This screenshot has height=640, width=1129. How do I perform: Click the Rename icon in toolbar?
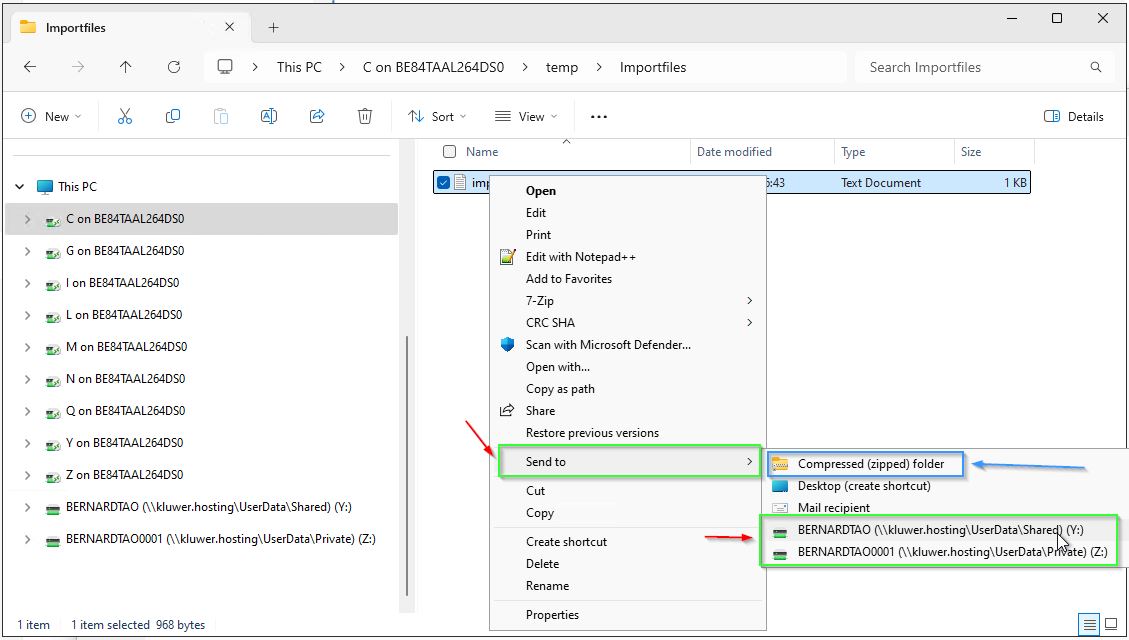[269, 116]
